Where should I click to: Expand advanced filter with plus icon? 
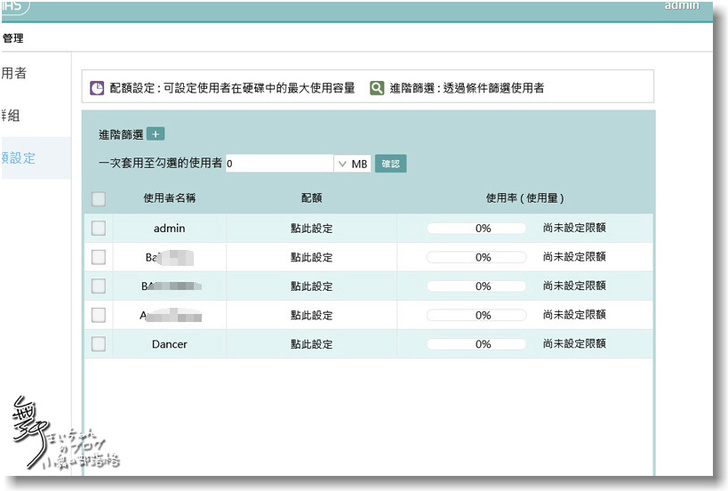coord(155,134)
